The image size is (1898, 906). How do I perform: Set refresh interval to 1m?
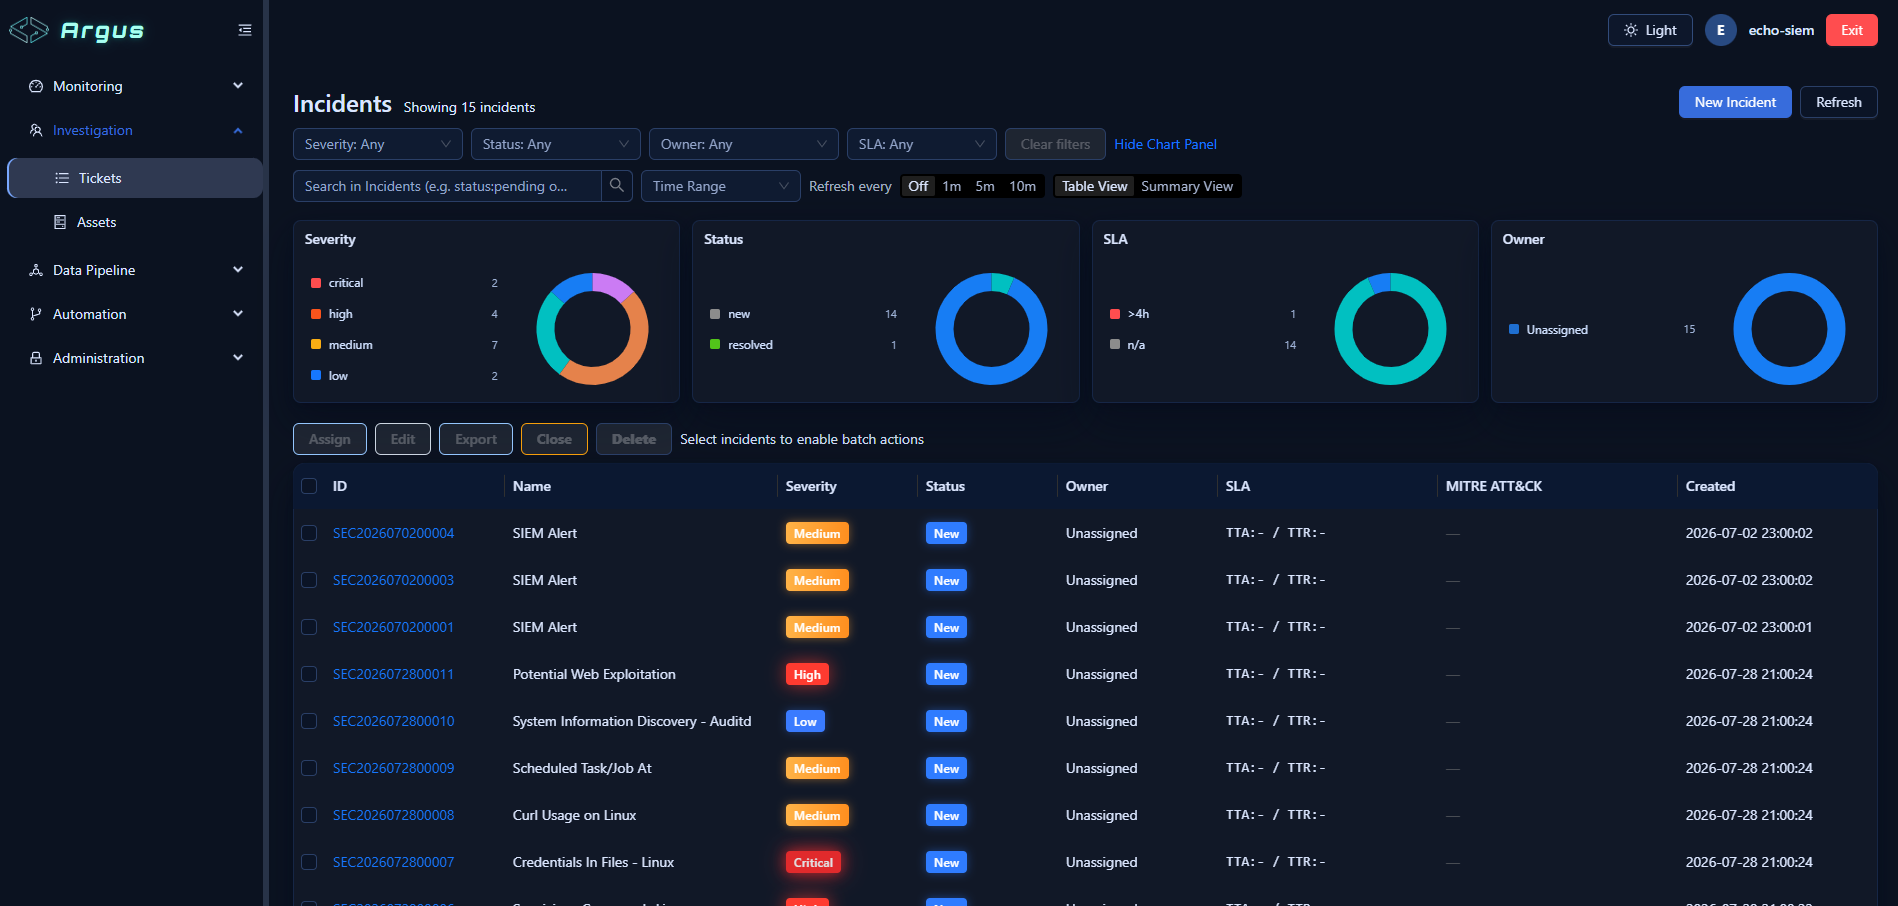[952, 186]
